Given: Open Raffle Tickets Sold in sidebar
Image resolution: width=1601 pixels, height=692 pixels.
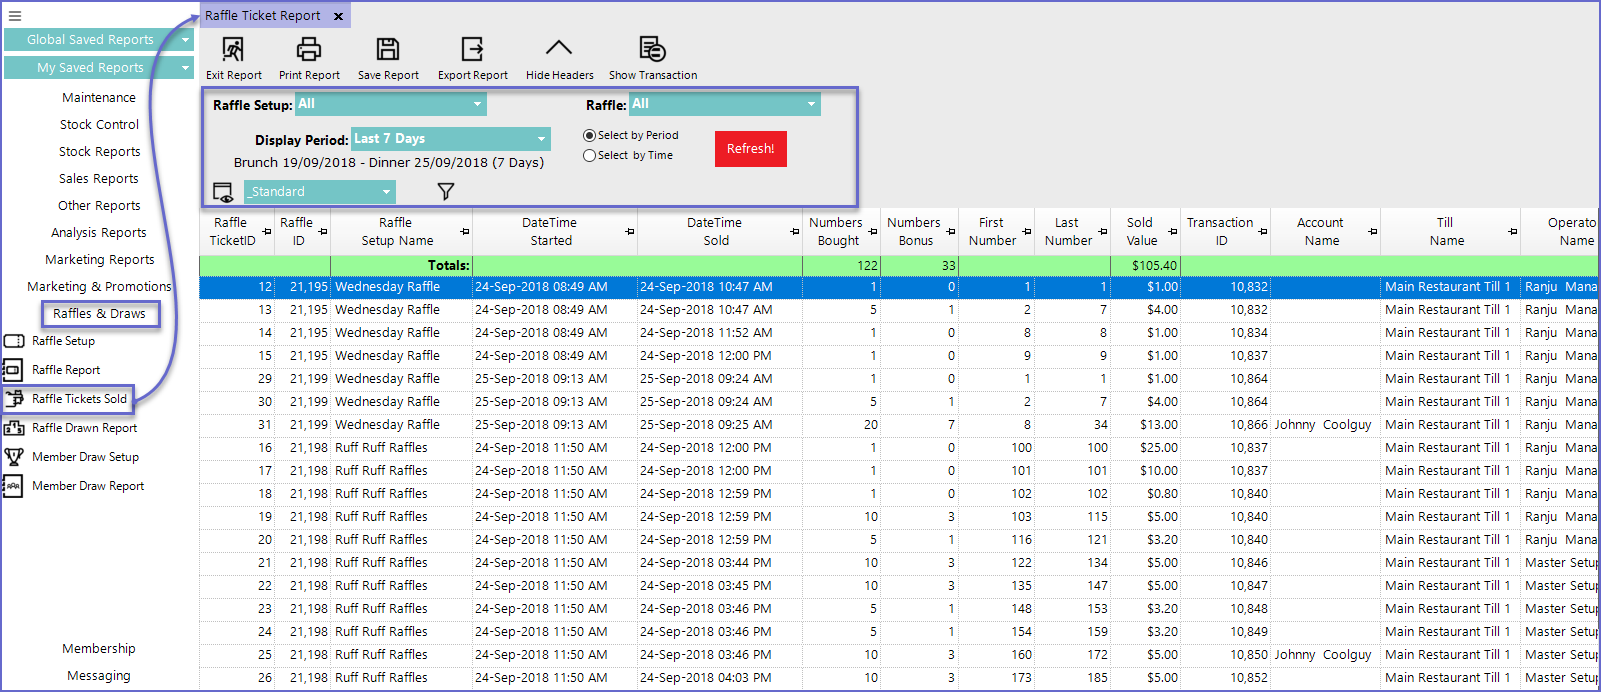Looking at the screenshot, I should coord(79,399).
